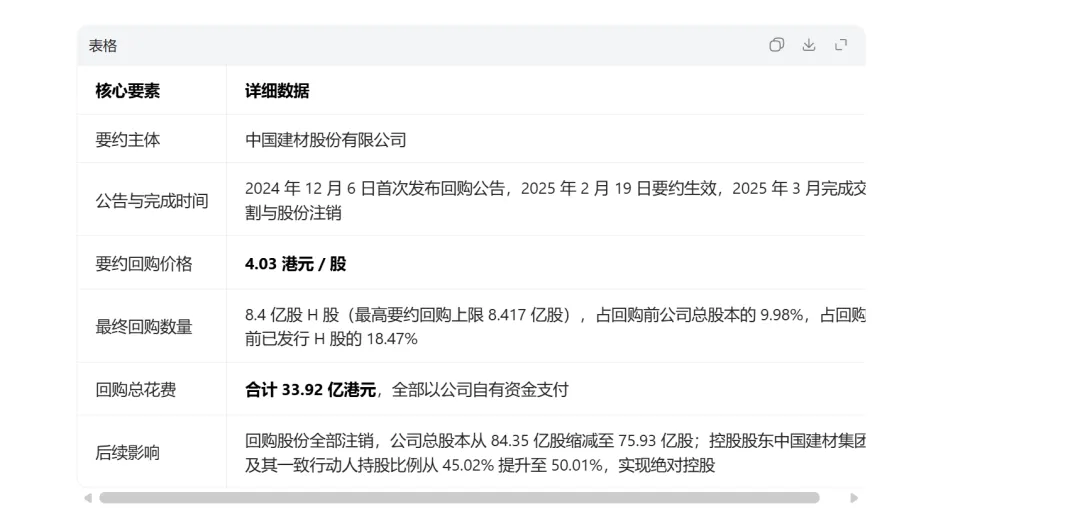The width and height of the screenshot is (1080, 521).
Task: Click the 回购总花费 row label
Action: [136, 389]
